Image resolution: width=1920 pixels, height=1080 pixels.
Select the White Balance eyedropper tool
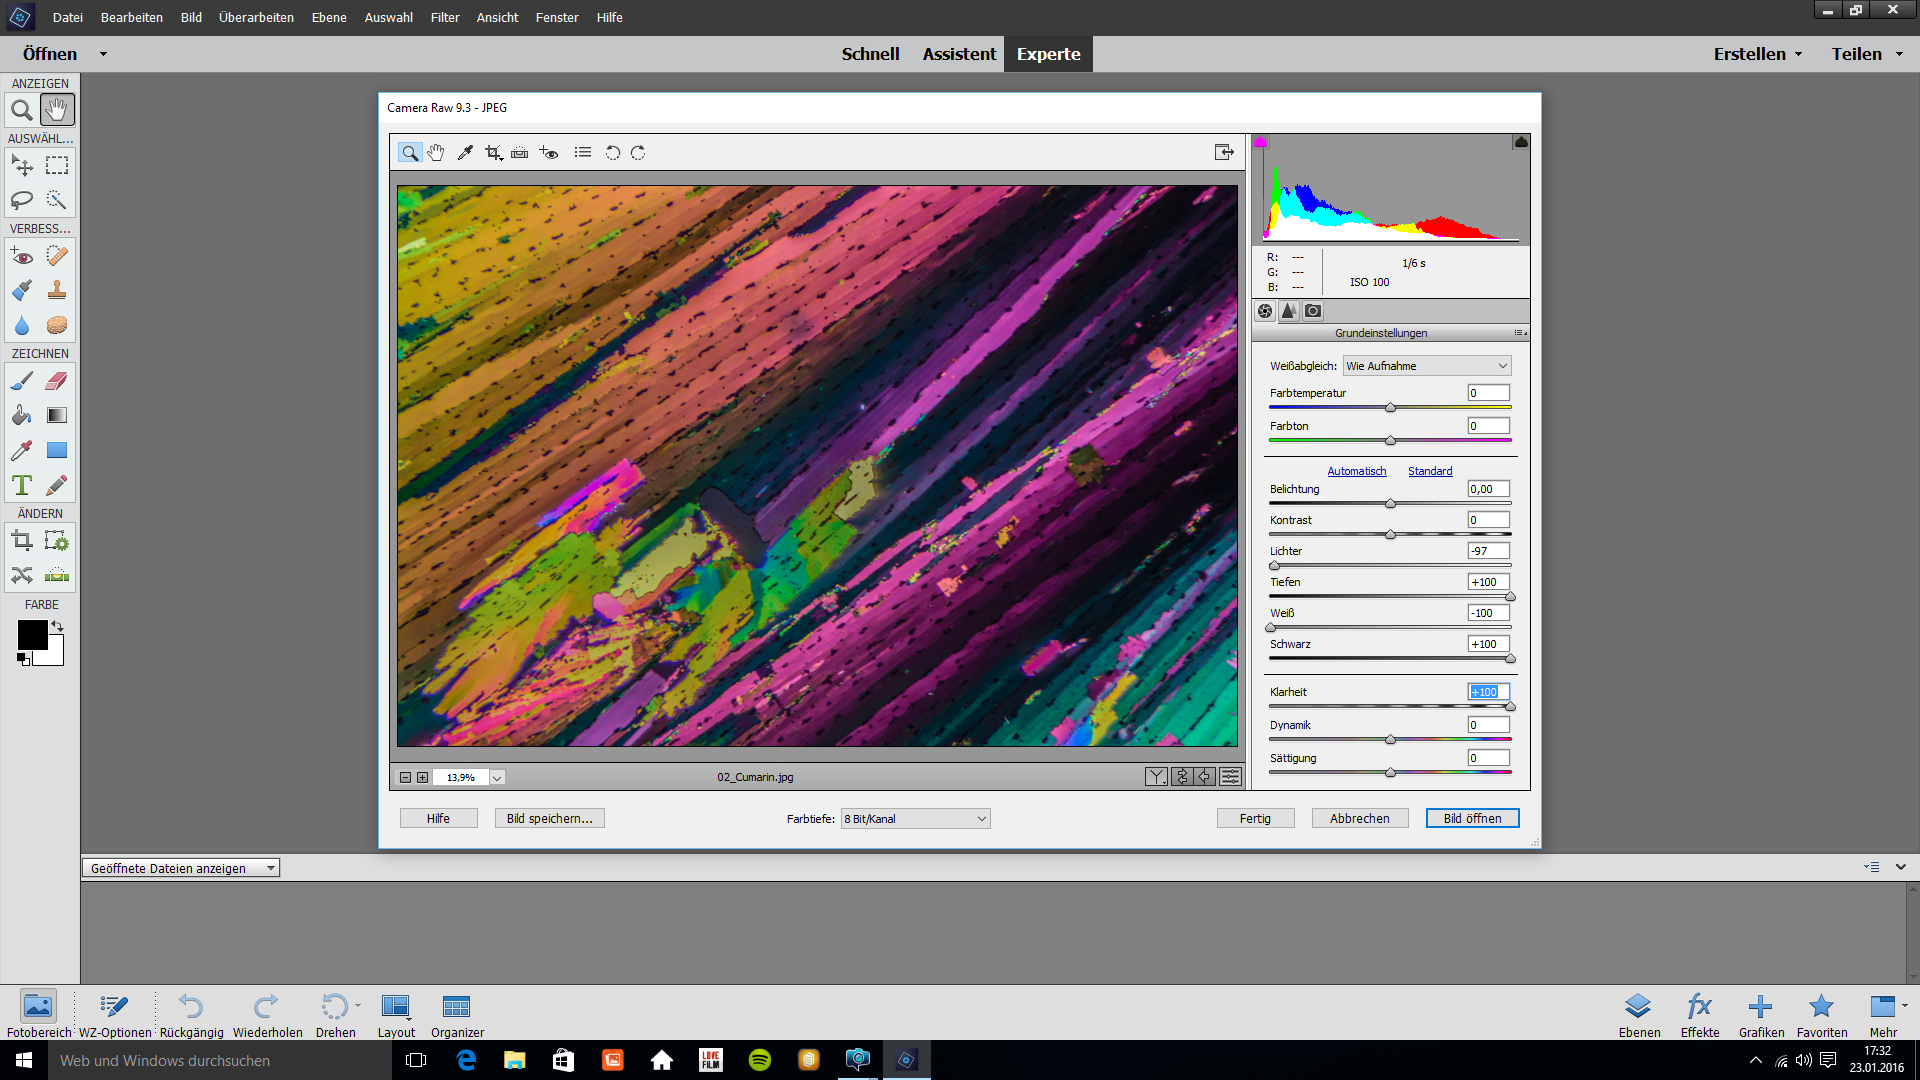465,153
